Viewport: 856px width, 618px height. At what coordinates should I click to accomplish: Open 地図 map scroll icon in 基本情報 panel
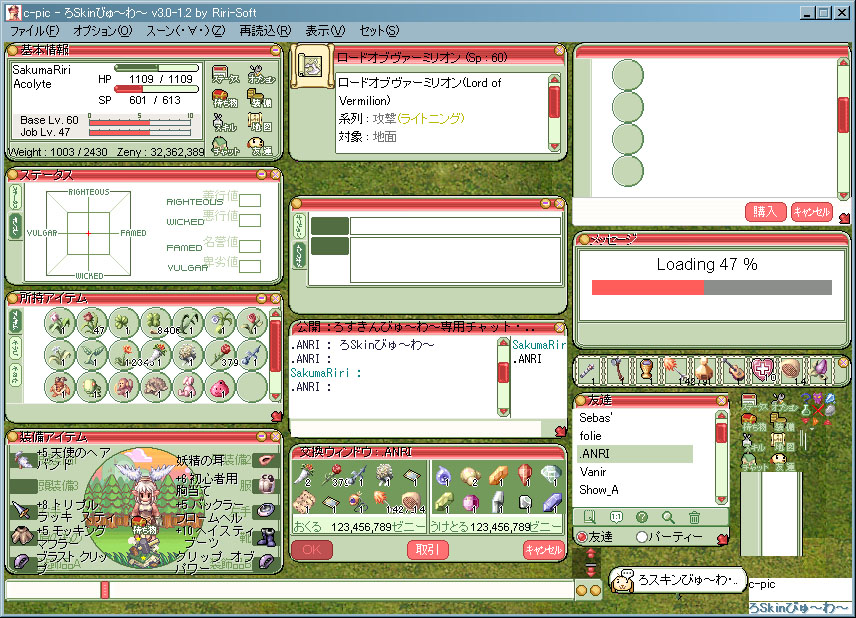tap(260, 122)
